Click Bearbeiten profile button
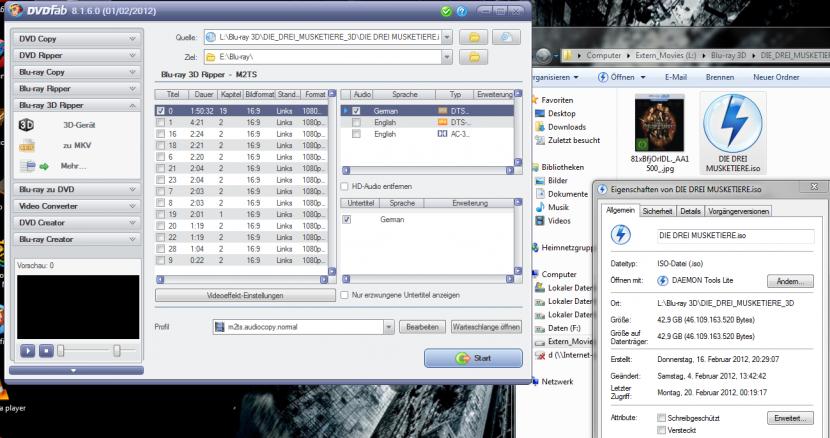 [422, 327]
